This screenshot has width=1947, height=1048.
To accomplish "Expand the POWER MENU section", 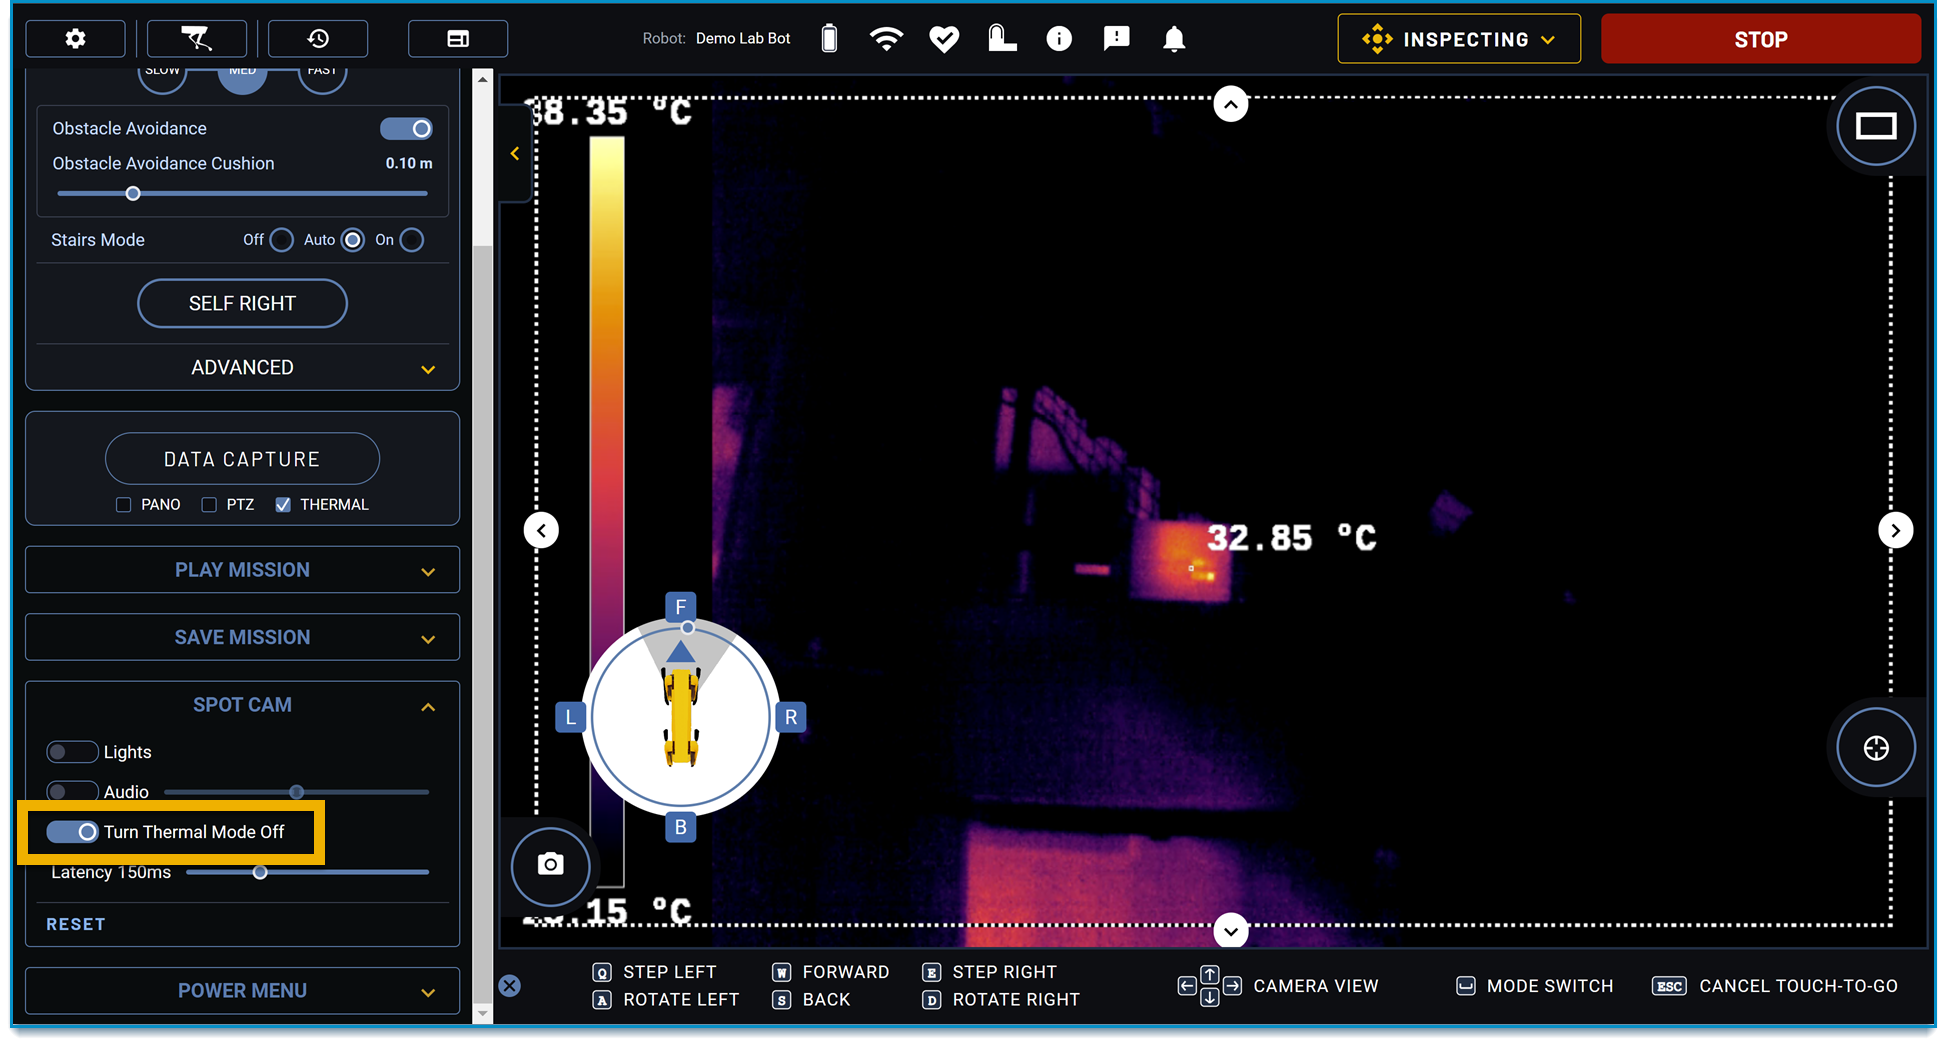I will click(242, 991).
